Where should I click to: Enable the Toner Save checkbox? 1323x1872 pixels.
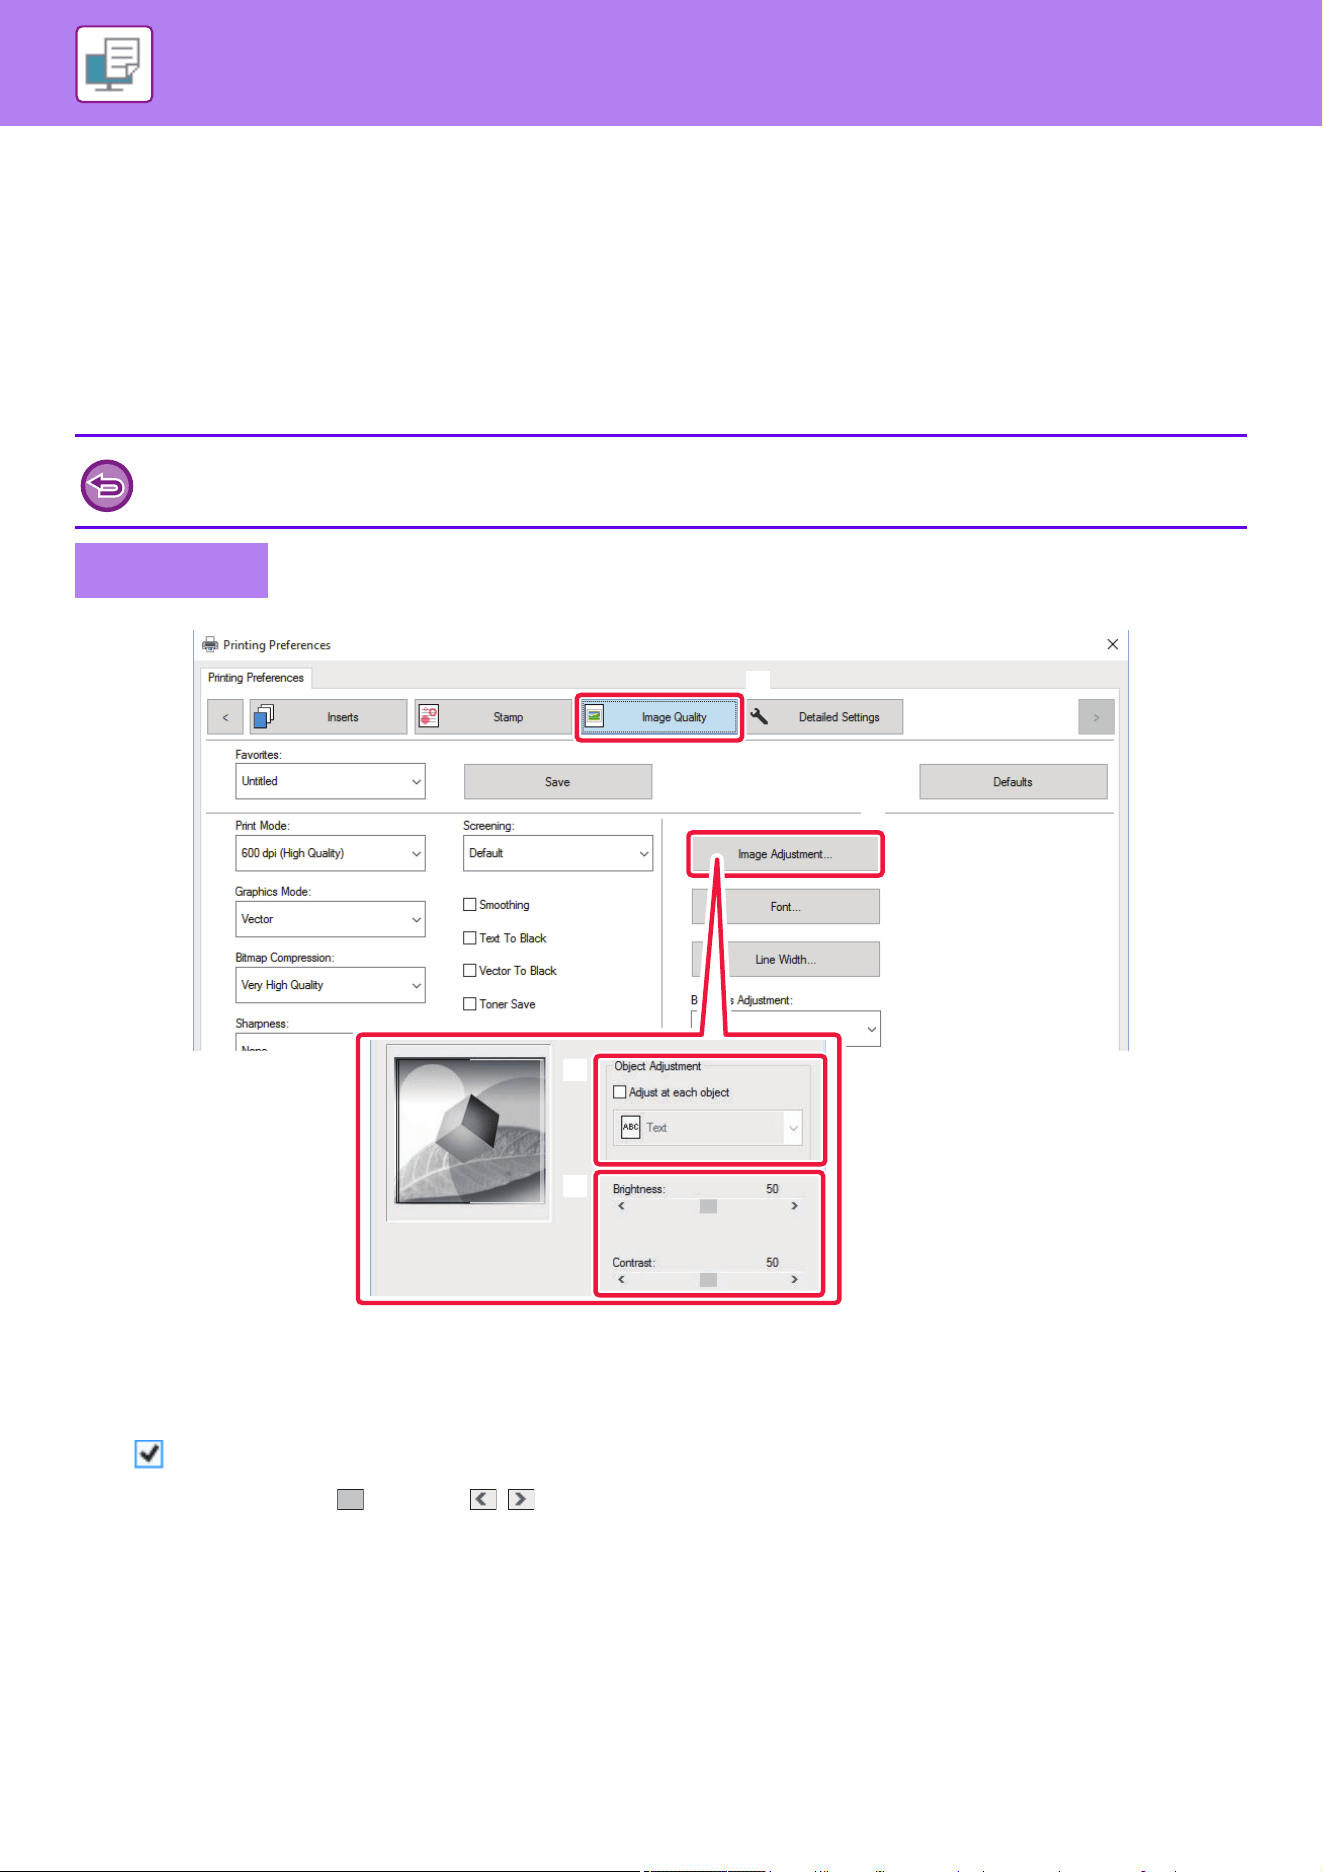click(x=469, y=1004)
